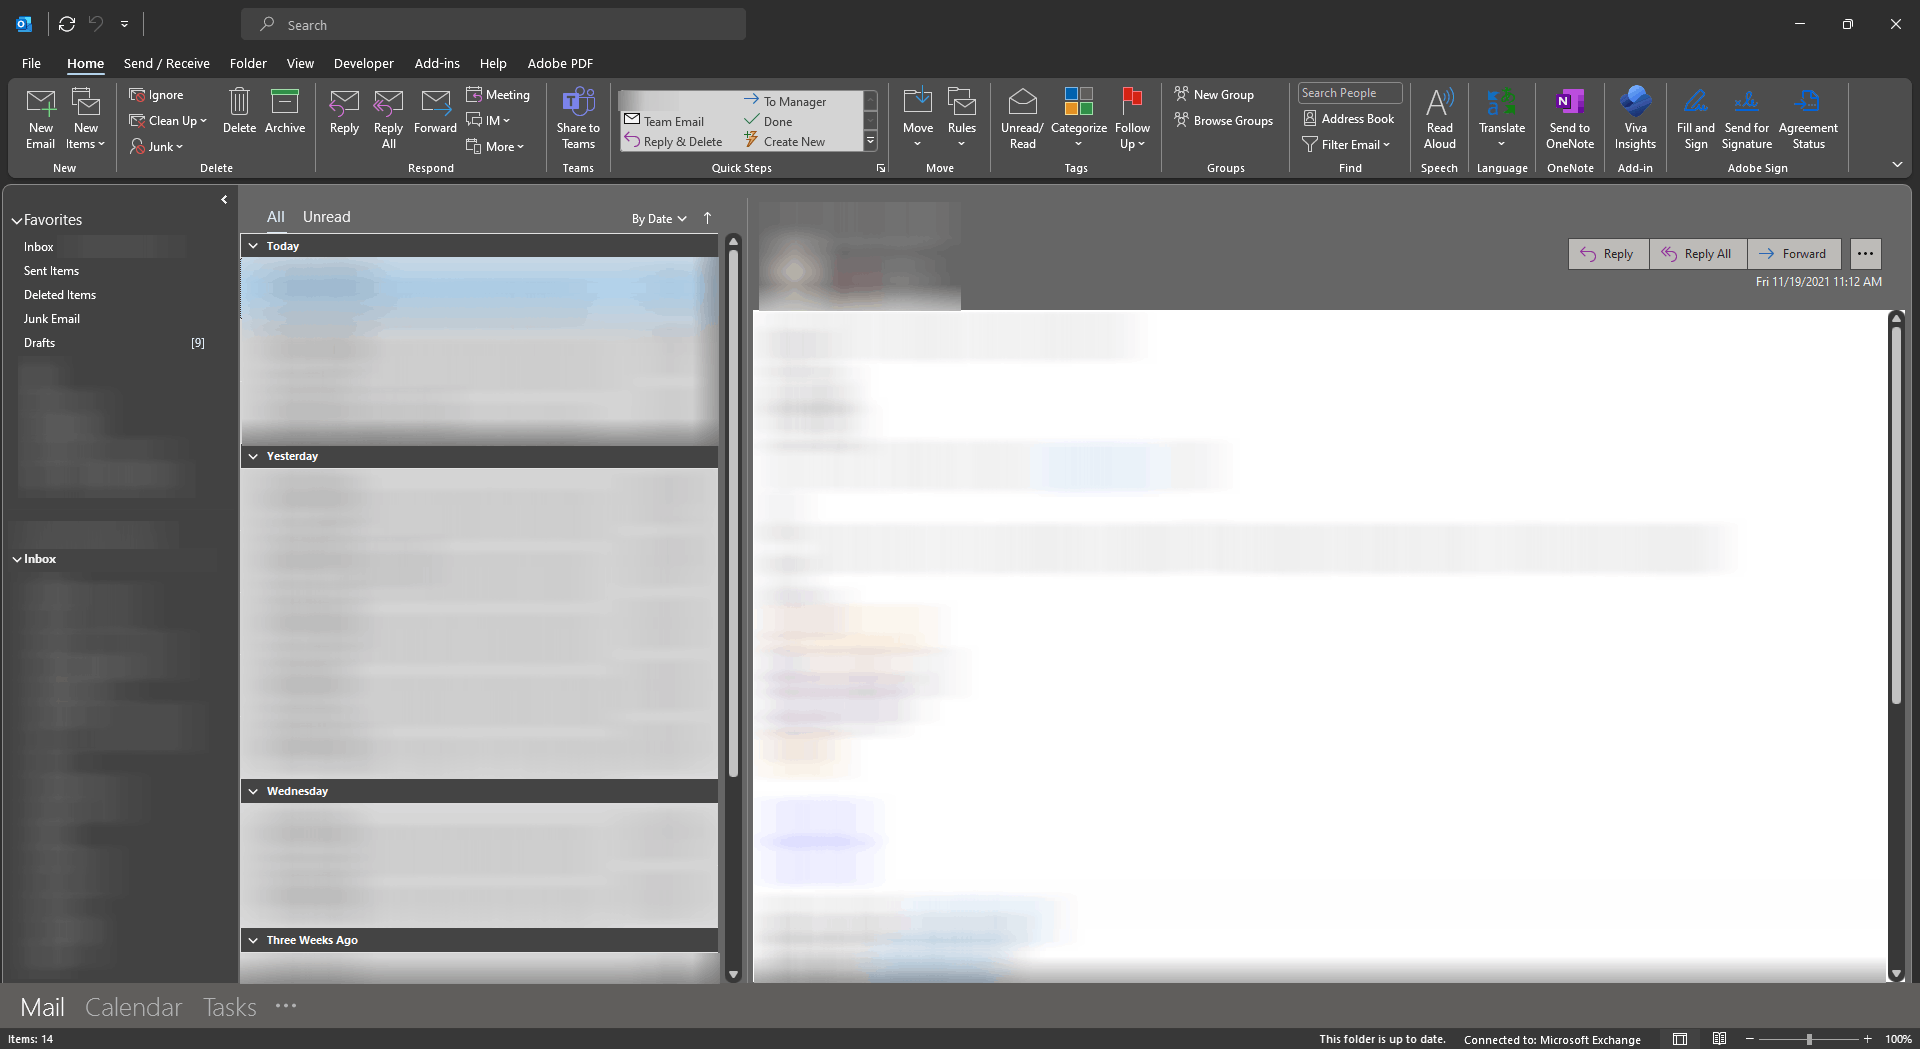The width and height of the screenshot is (1920, 1049).
Task: Share message to Teams
Action: [x=578, y=119]
